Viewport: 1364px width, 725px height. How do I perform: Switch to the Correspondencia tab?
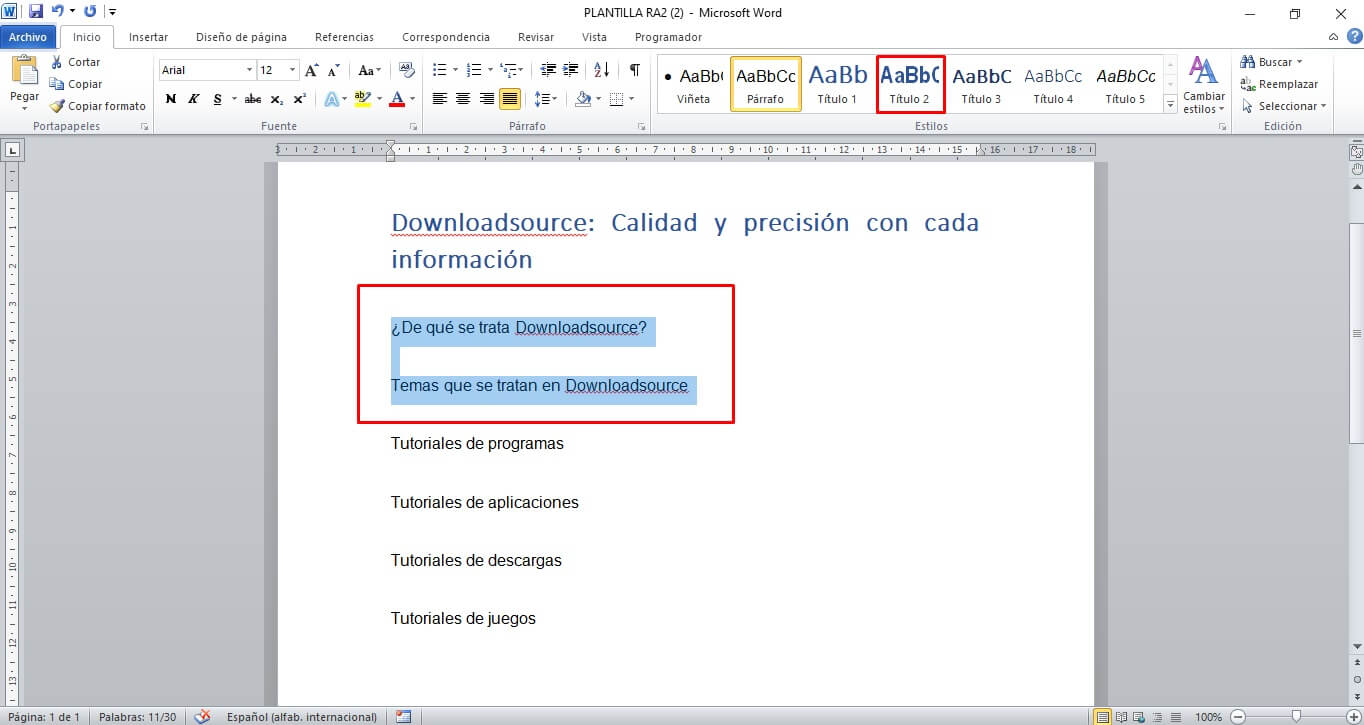(x=446, y=37)
